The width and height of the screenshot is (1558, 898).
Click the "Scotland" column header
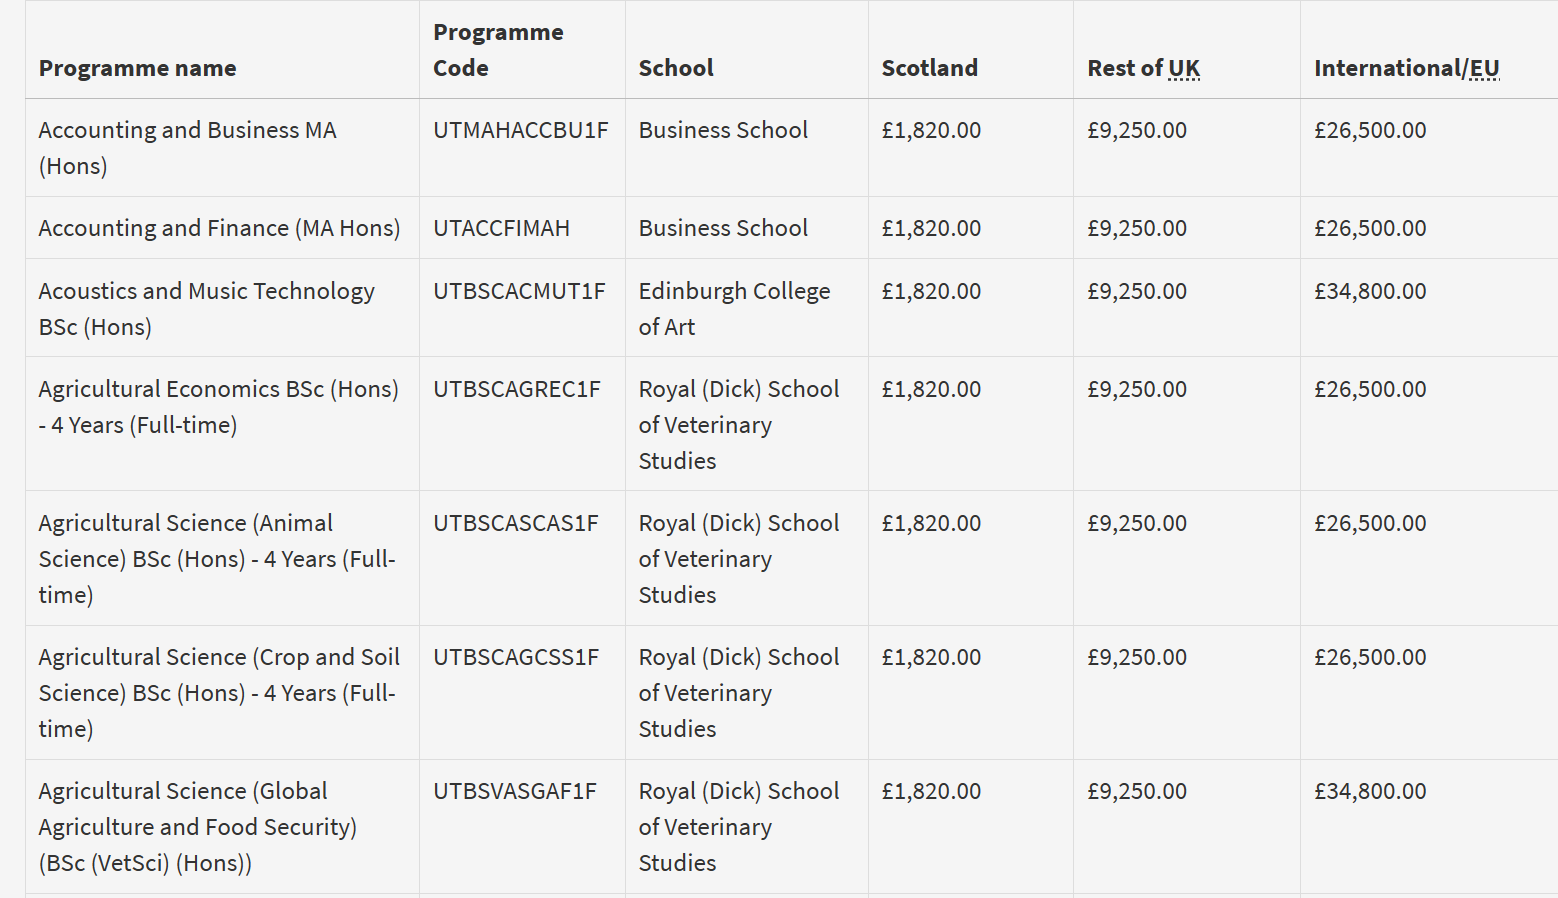pos(929,68)
